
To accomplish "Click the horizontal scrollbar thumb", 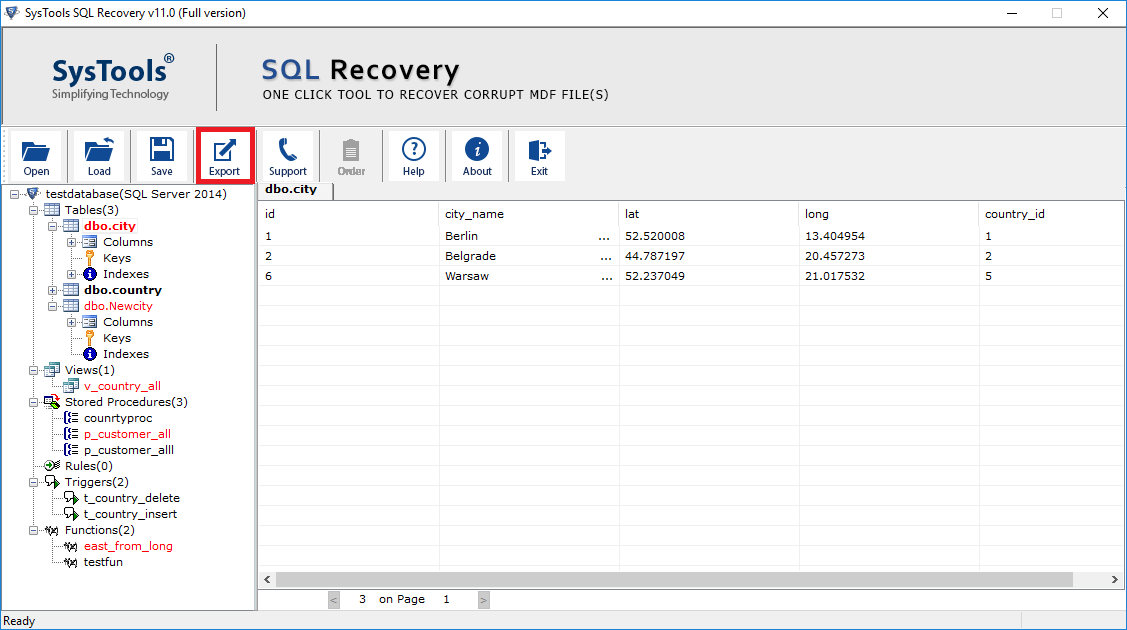I will coord(674,580).
